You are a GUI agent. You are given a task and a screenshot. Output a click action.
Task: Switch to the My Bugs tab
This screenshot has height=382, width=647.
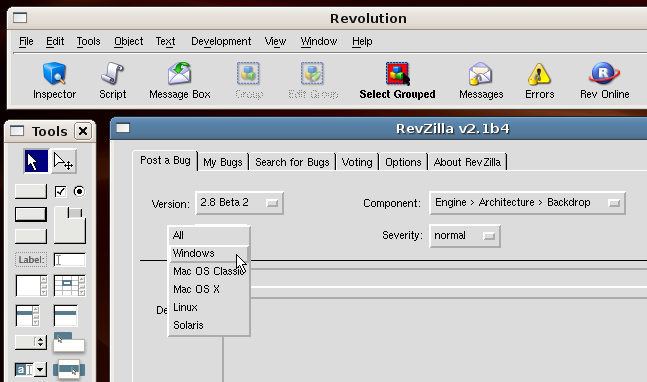pyautogui.click(x=222, y=162)
